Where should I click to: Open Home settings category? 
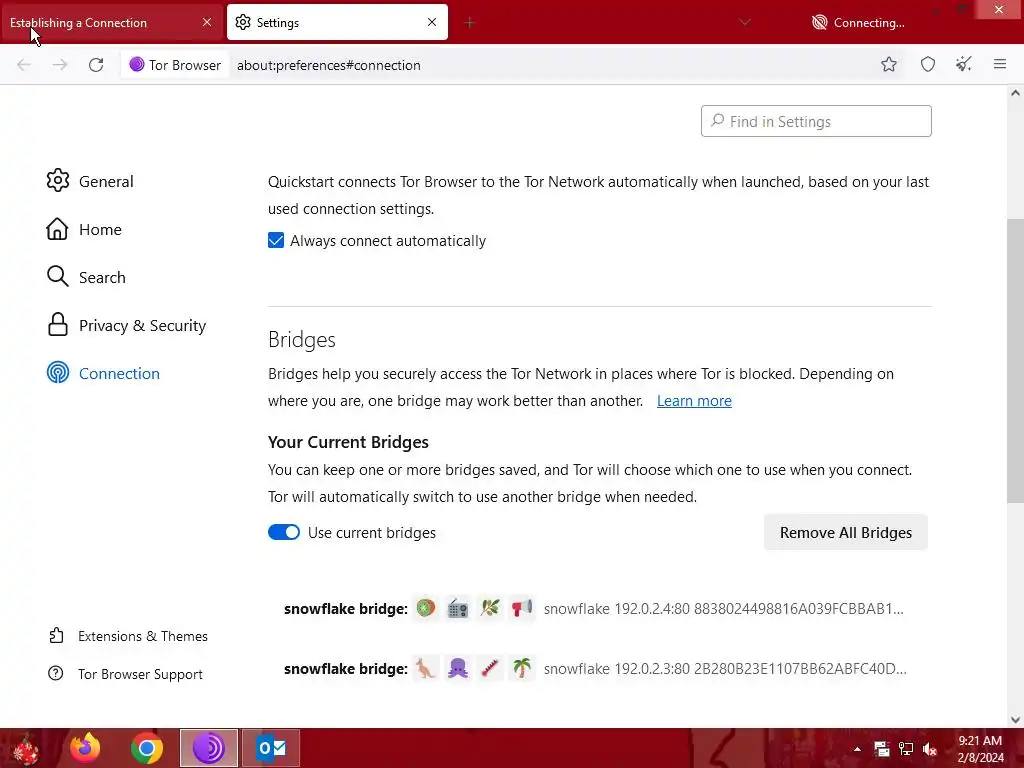tap(84, 229)
